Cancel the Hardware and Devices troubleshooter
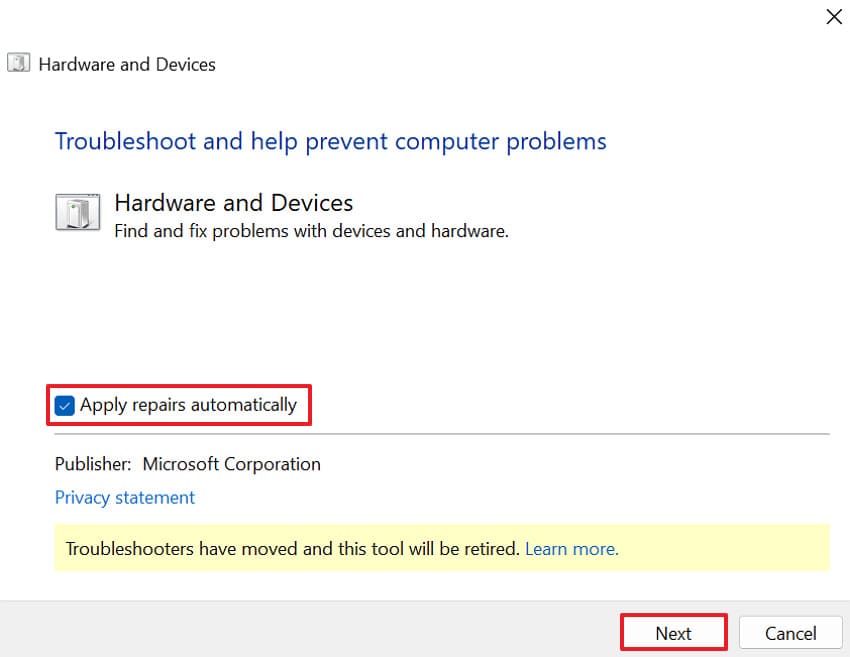850x657 pixels. click(x=790, y=632)
